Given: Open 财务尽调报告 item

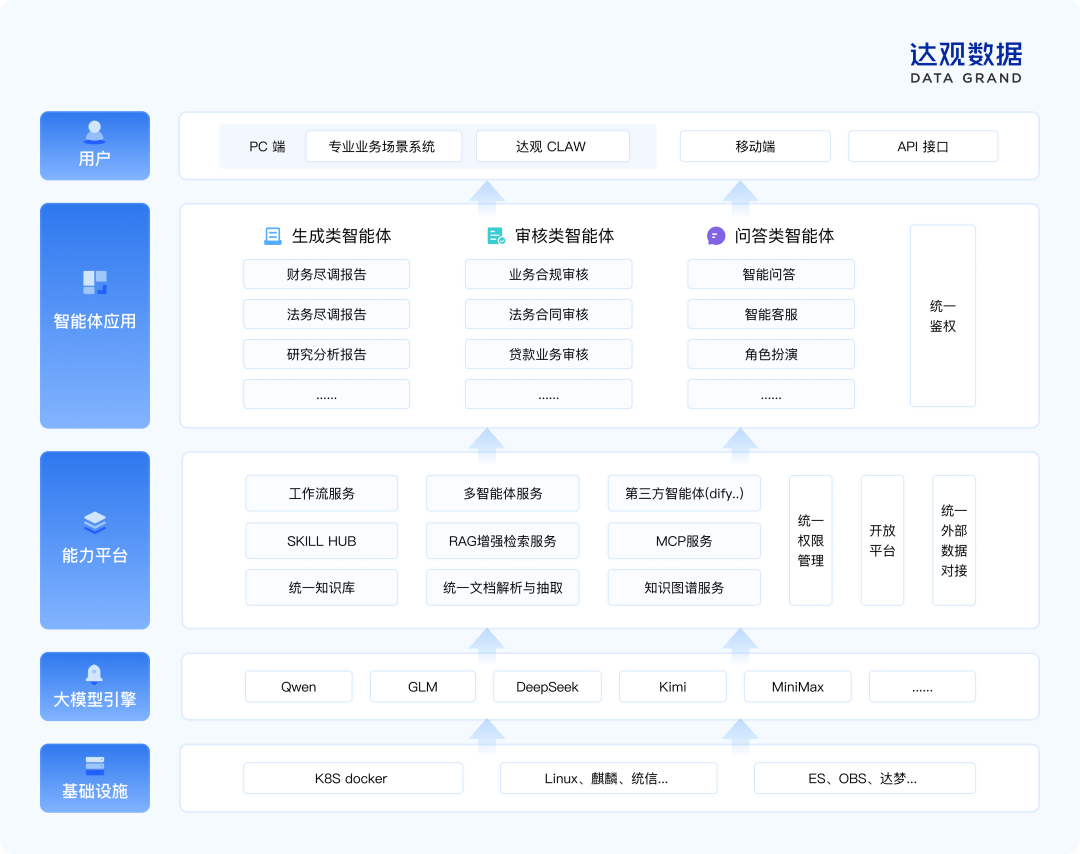Looking at the screenshot, I should [x=326, y=274].
